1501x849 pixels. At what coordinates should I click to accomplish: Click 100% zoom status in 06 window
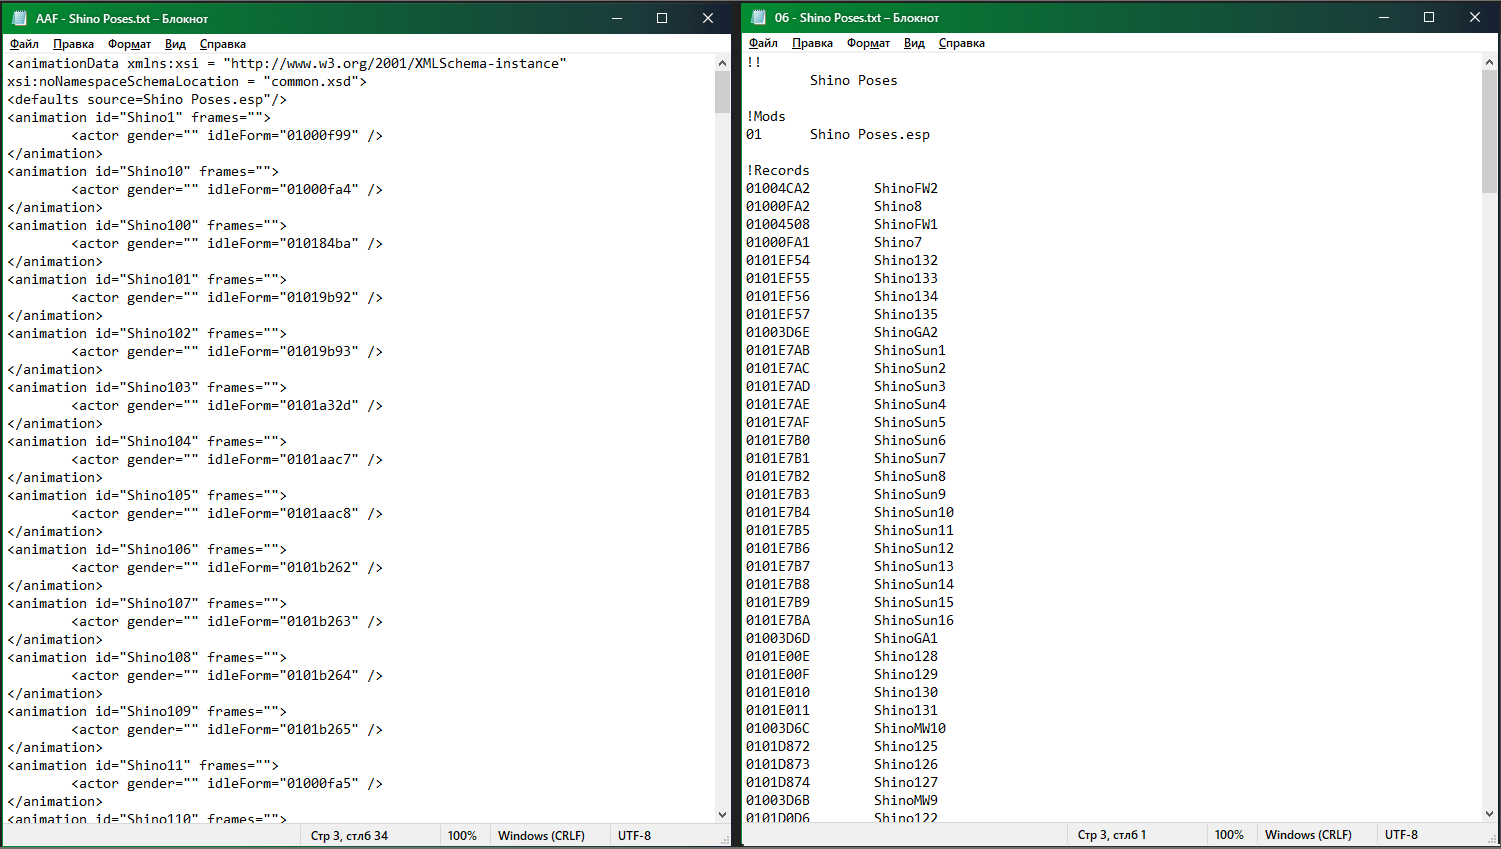point(1229,835)
